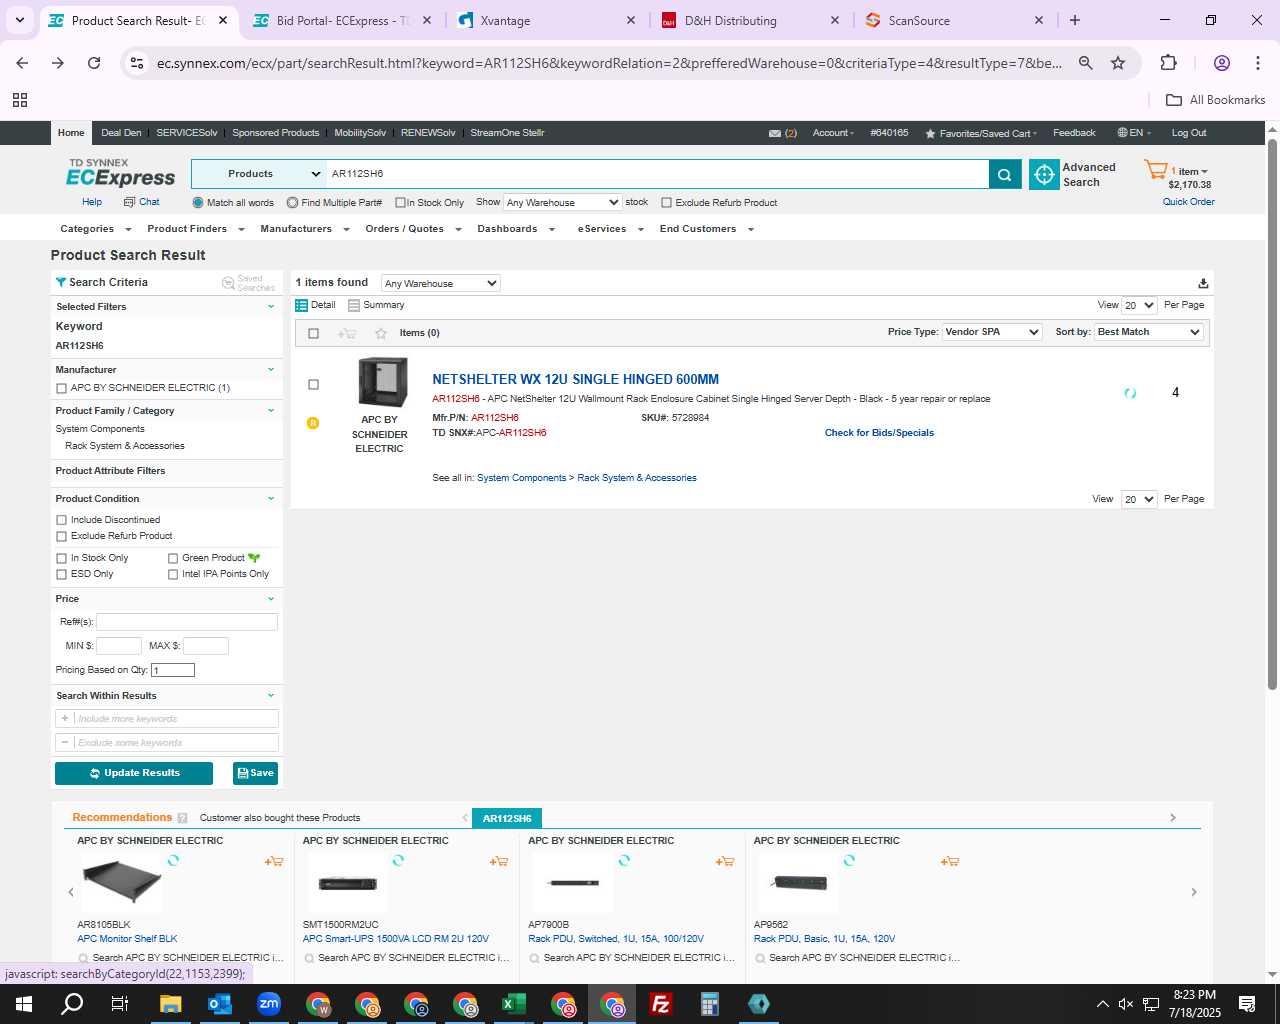This screenshot has width=1280, height=1024.
Task: Switch to Summary view icon
Action: click(x=354, y=305)
